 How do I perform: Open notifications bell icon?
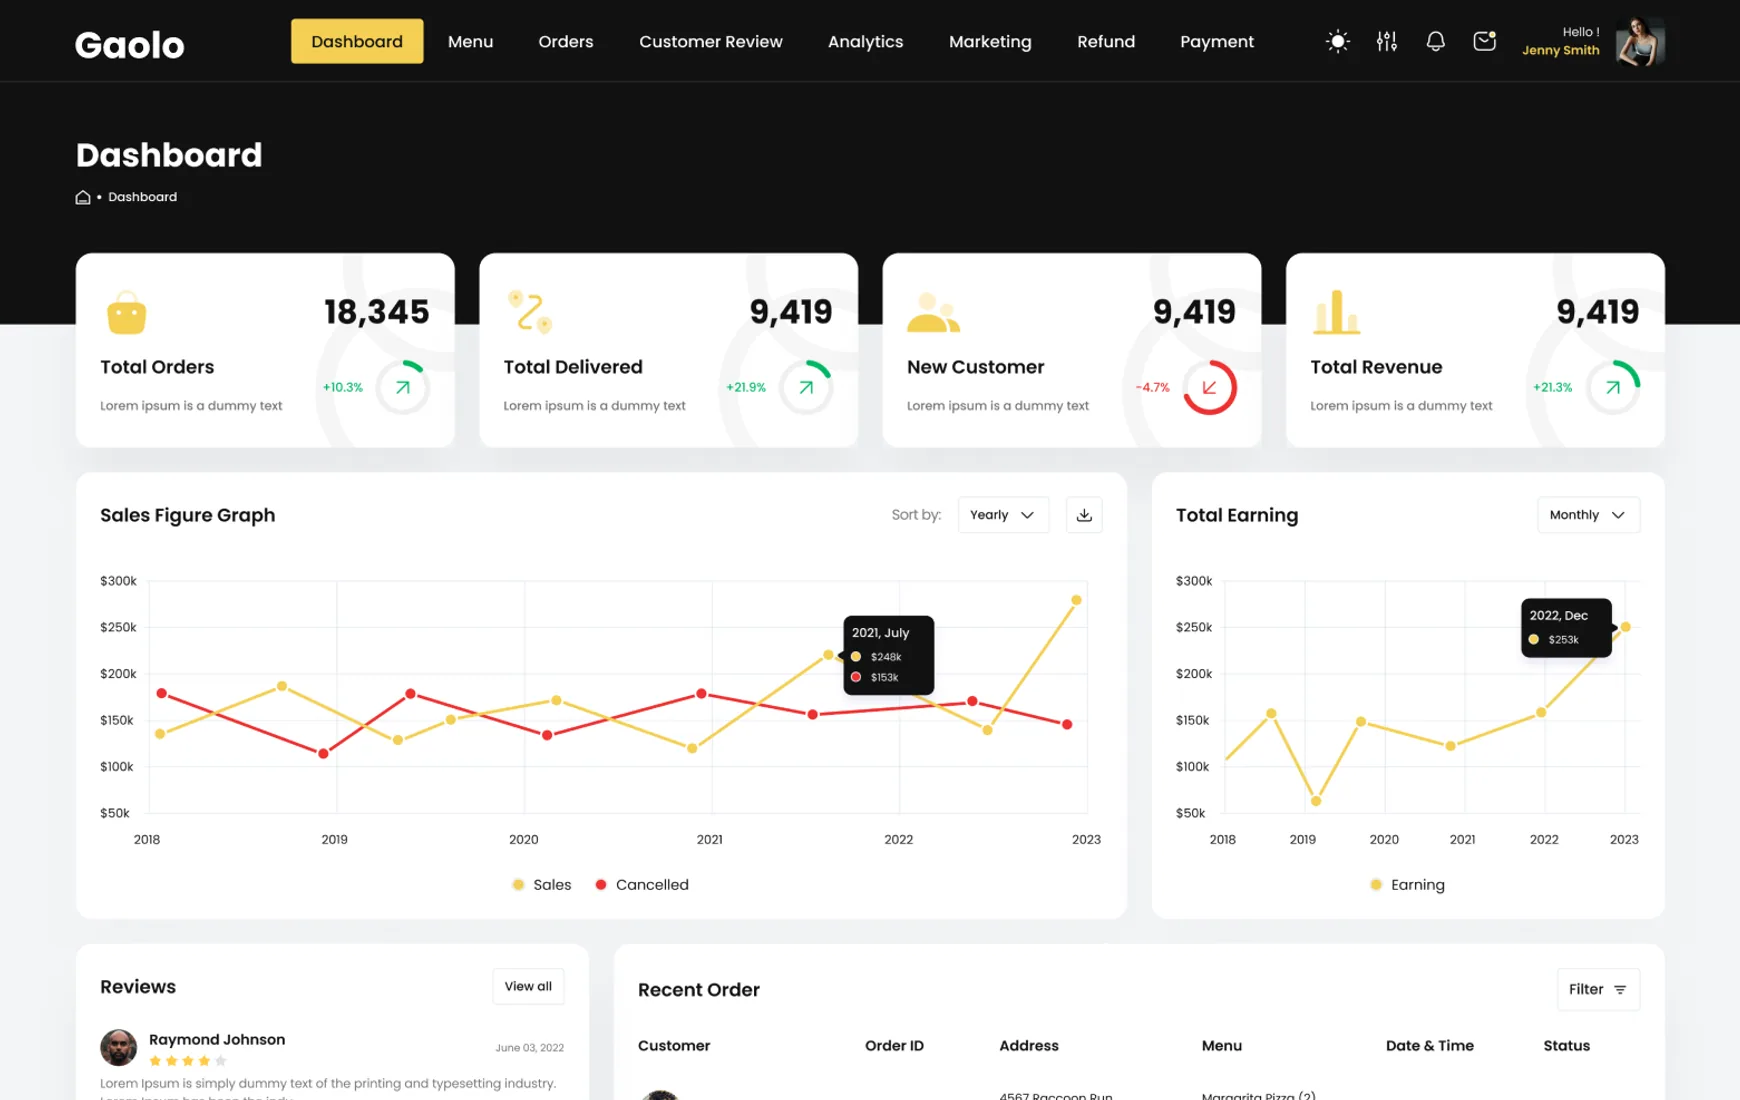tap(1435, 41)
